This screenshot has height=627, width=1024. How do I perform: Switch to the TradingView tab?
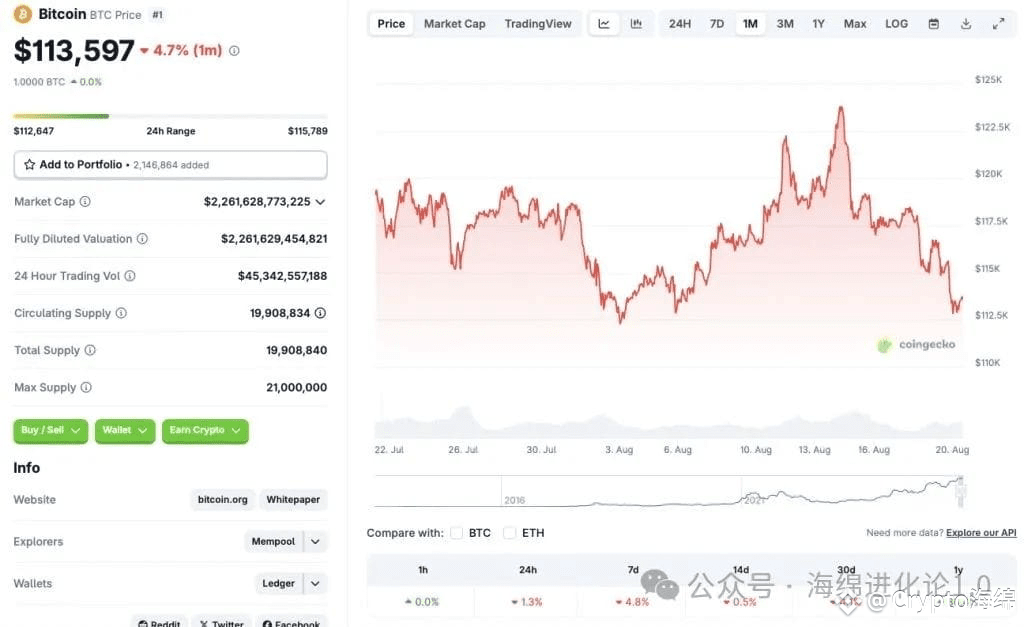537,24
